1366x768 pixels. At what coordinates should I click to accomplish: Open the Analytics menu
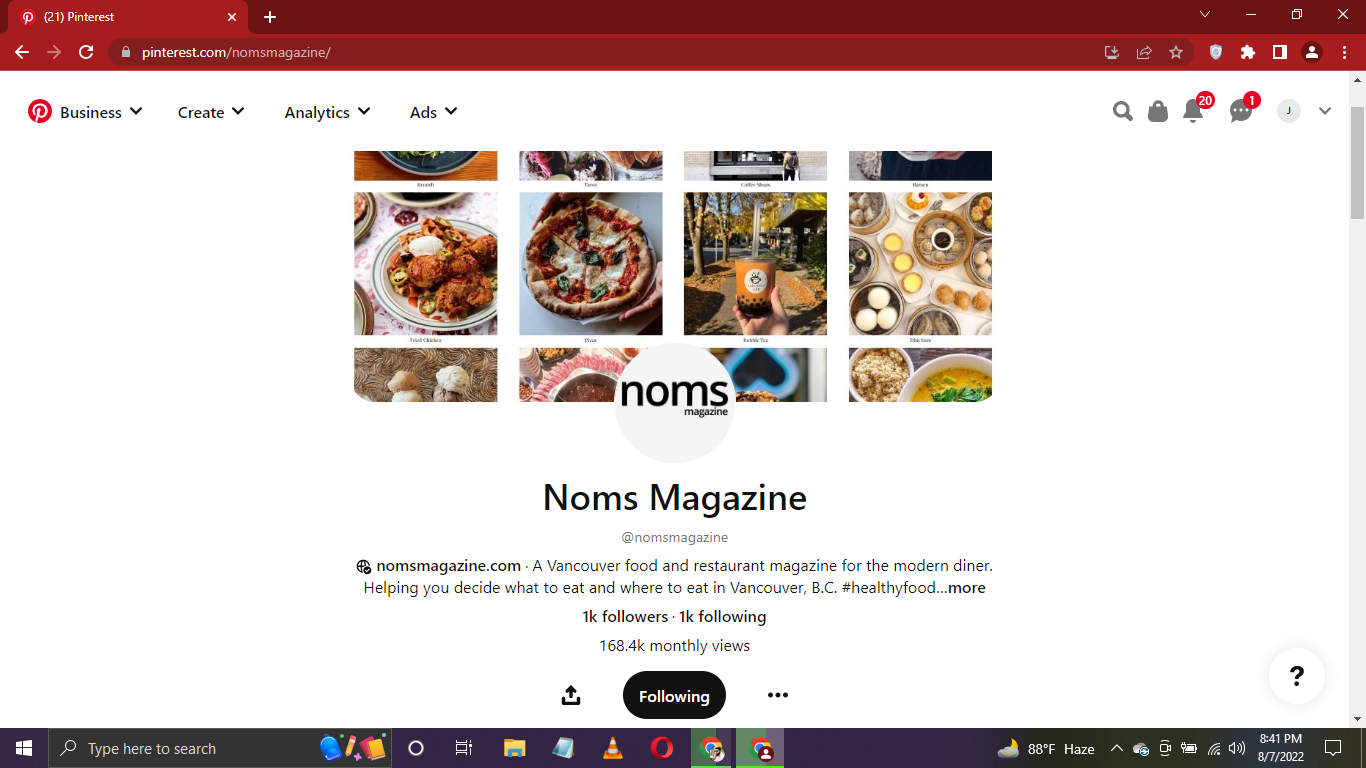(x=327, y=112)
